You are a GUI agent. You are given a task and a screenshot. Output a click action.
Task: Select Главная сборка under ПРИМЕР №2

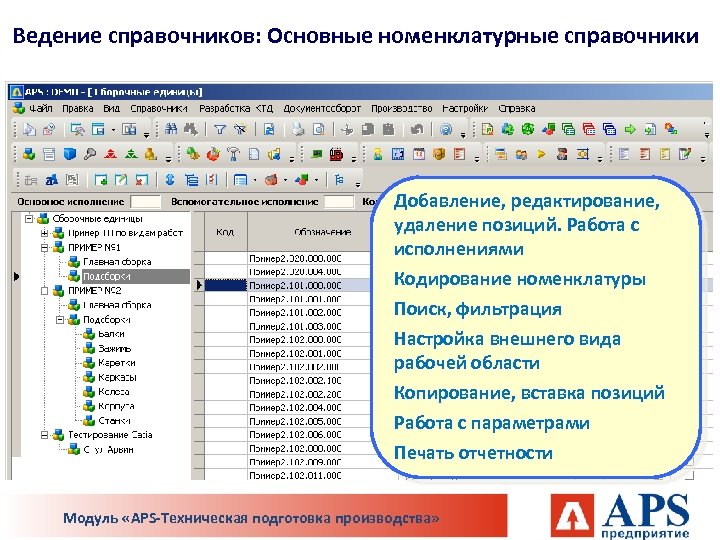pyautogui.click(x=117, y=305)
